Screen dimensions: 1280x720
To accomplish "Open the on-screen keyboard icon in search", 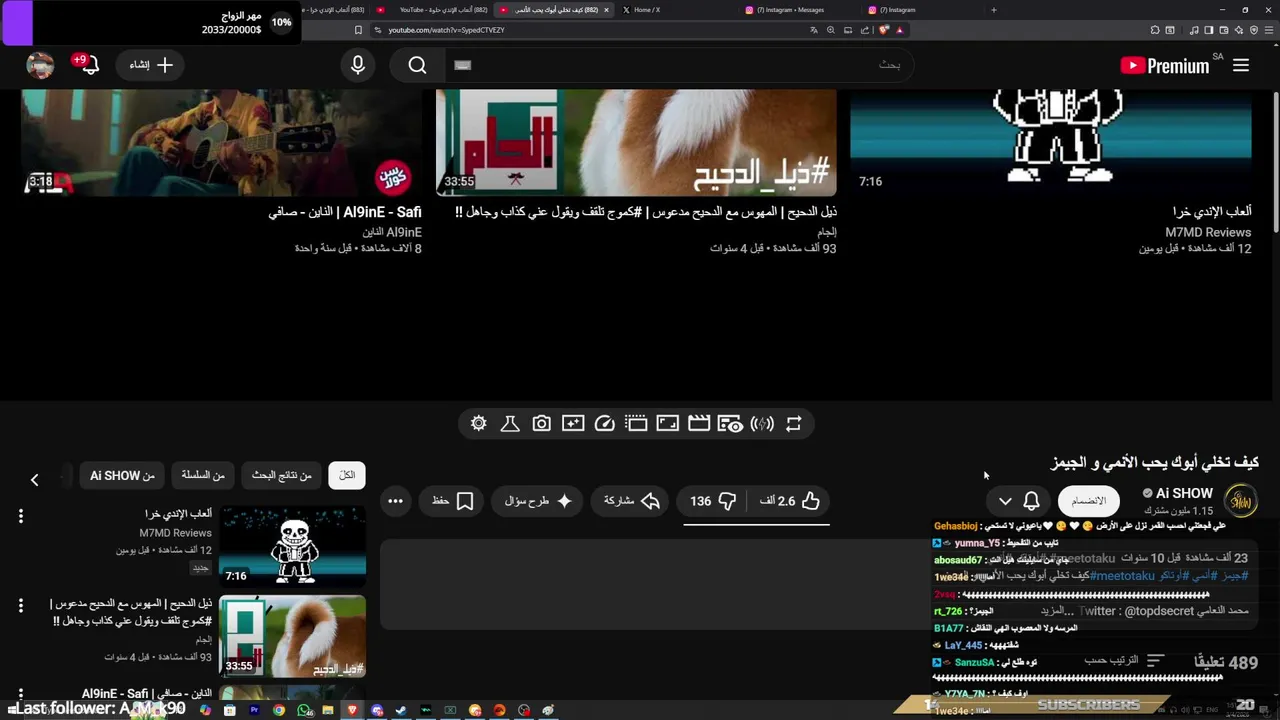I will click(x=462, y=65).
